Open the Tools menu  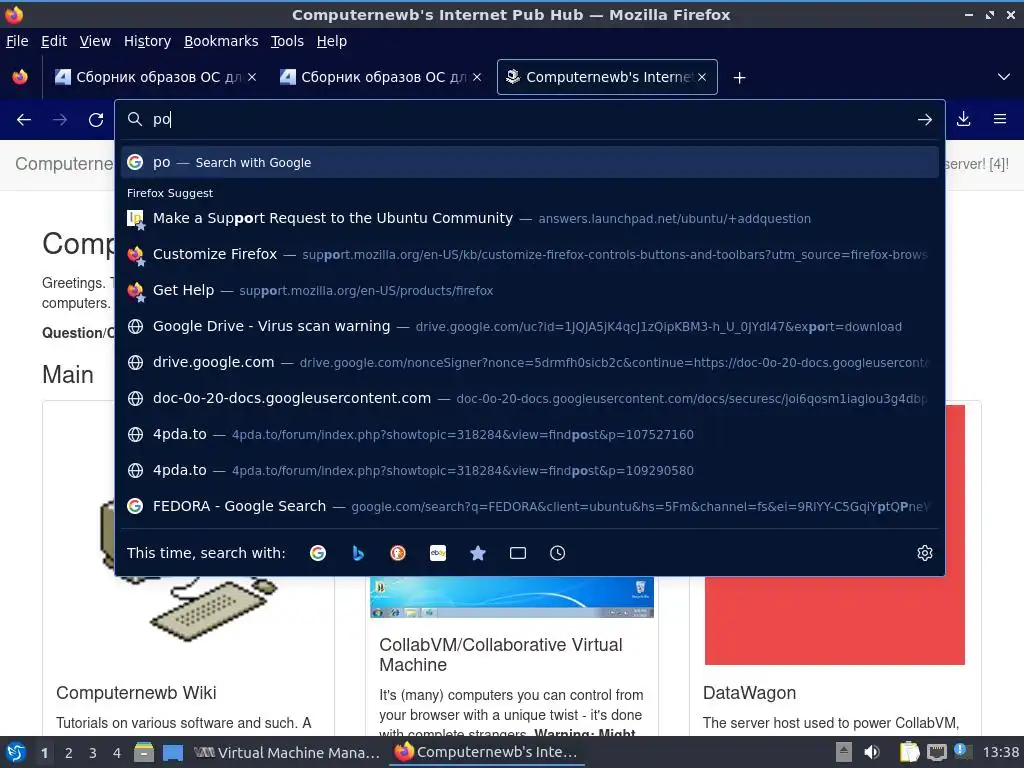pos(287,41)
